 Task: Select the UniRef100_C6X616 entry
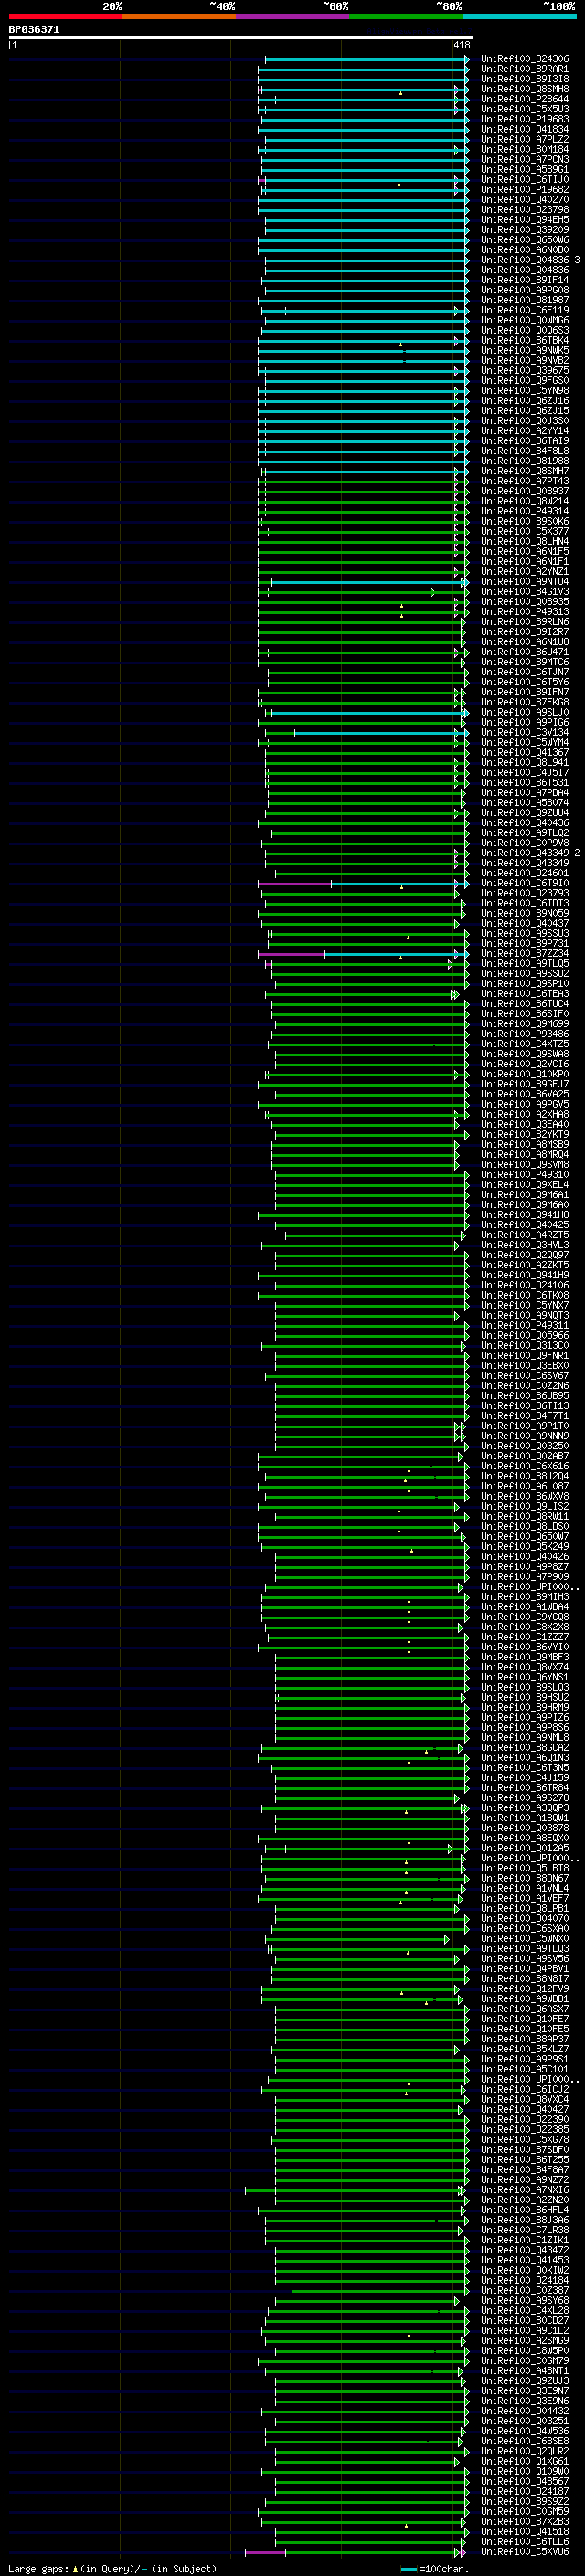pyautogui.click(x=524, y=1466)
